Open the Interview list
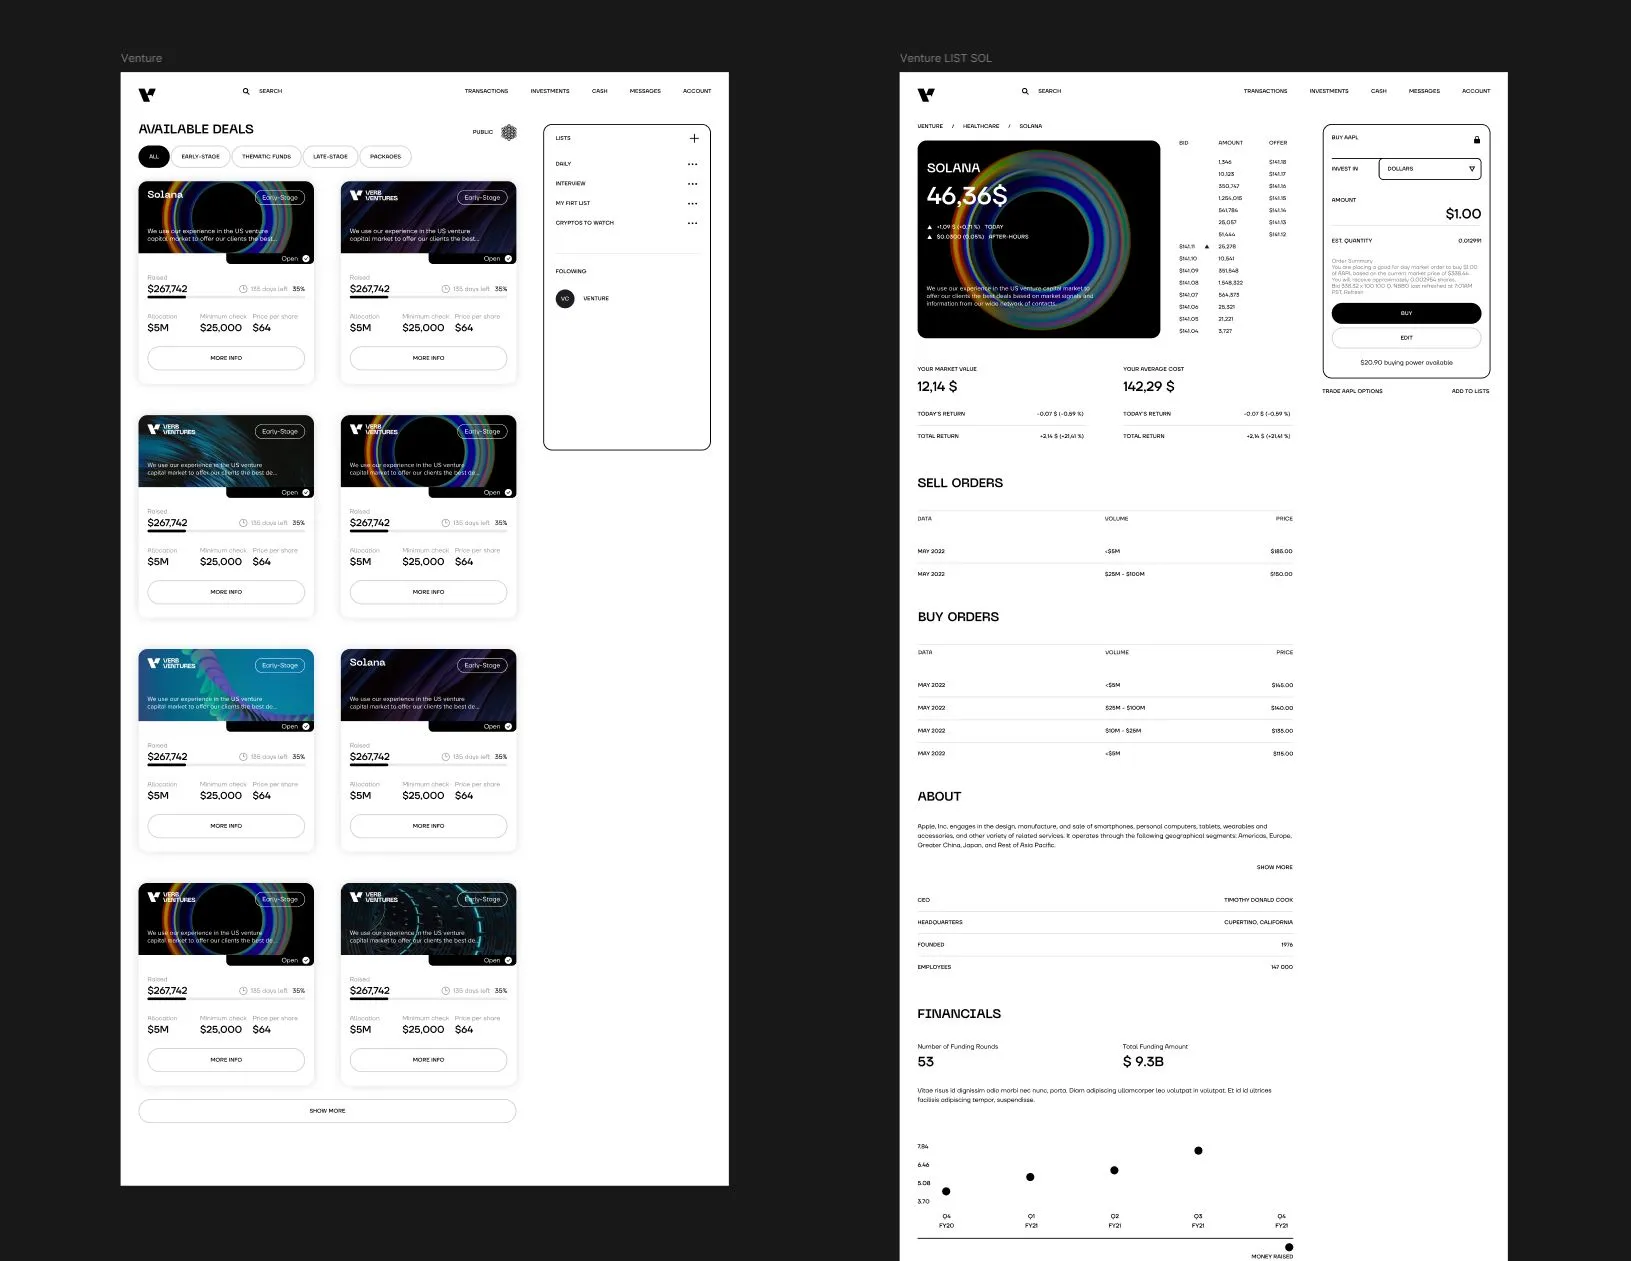1631x1261 pixels. (x=571, y=184)
